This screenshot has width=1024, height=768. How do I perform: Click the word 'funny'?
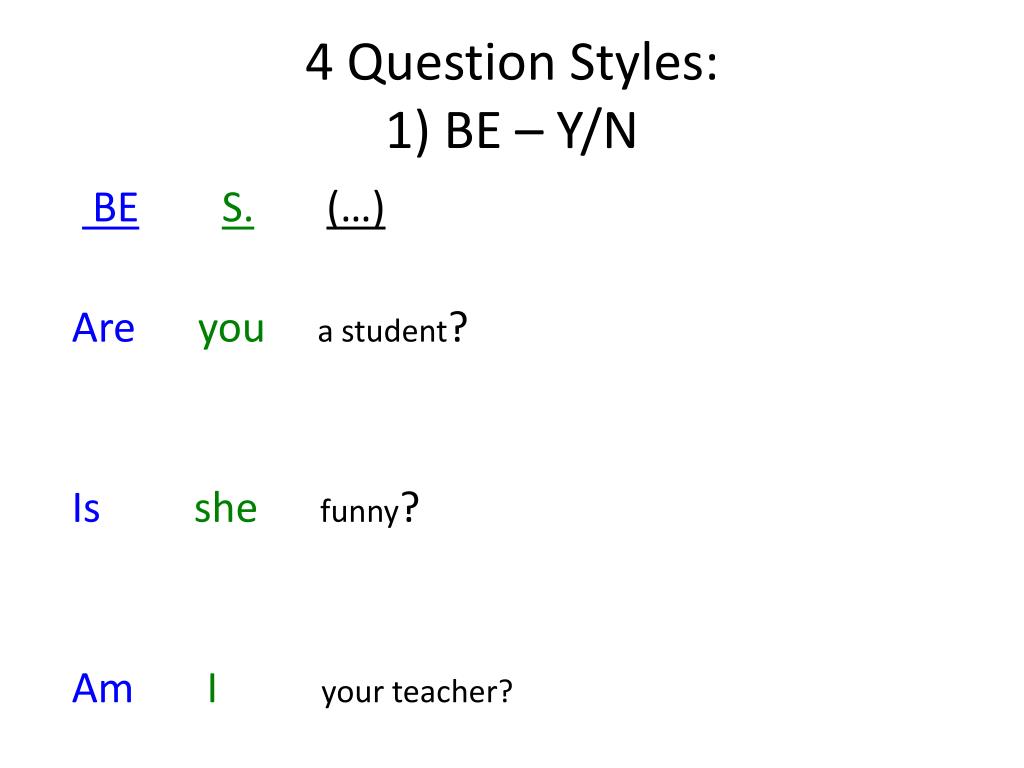point(359,512)
